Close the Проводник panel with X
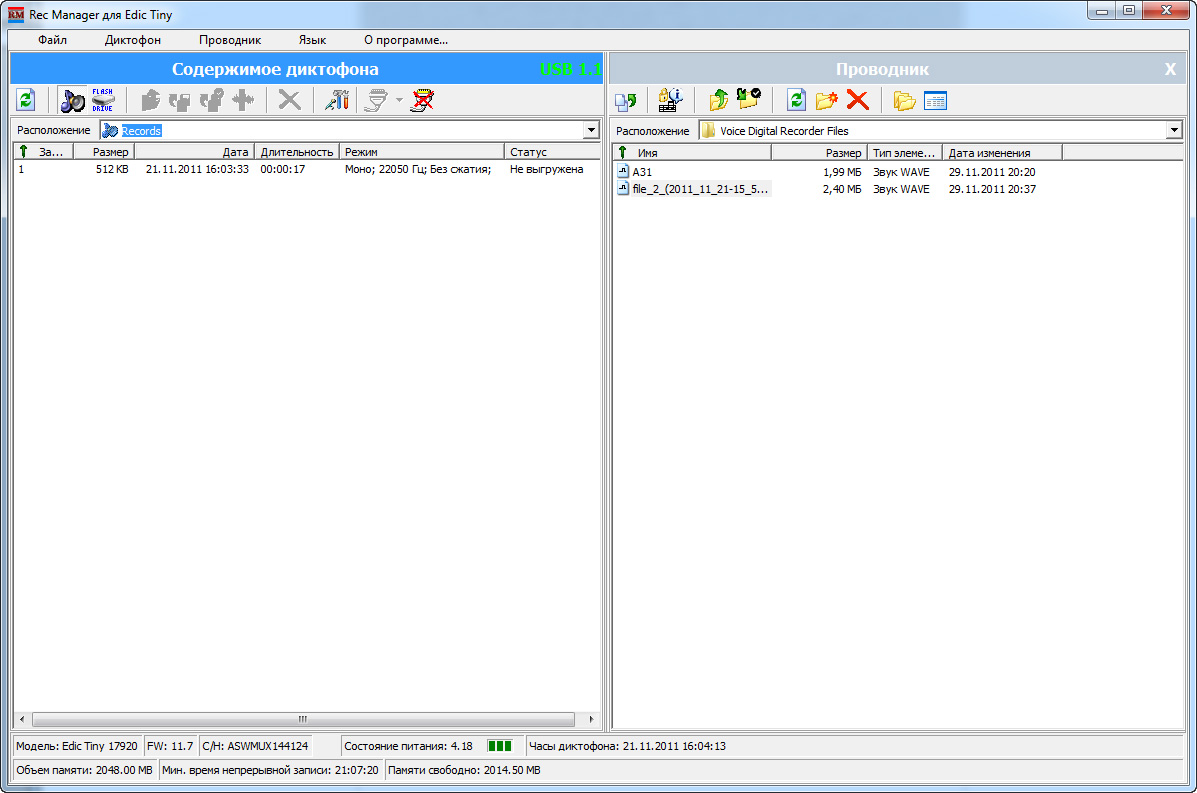 pos(1170,70)
